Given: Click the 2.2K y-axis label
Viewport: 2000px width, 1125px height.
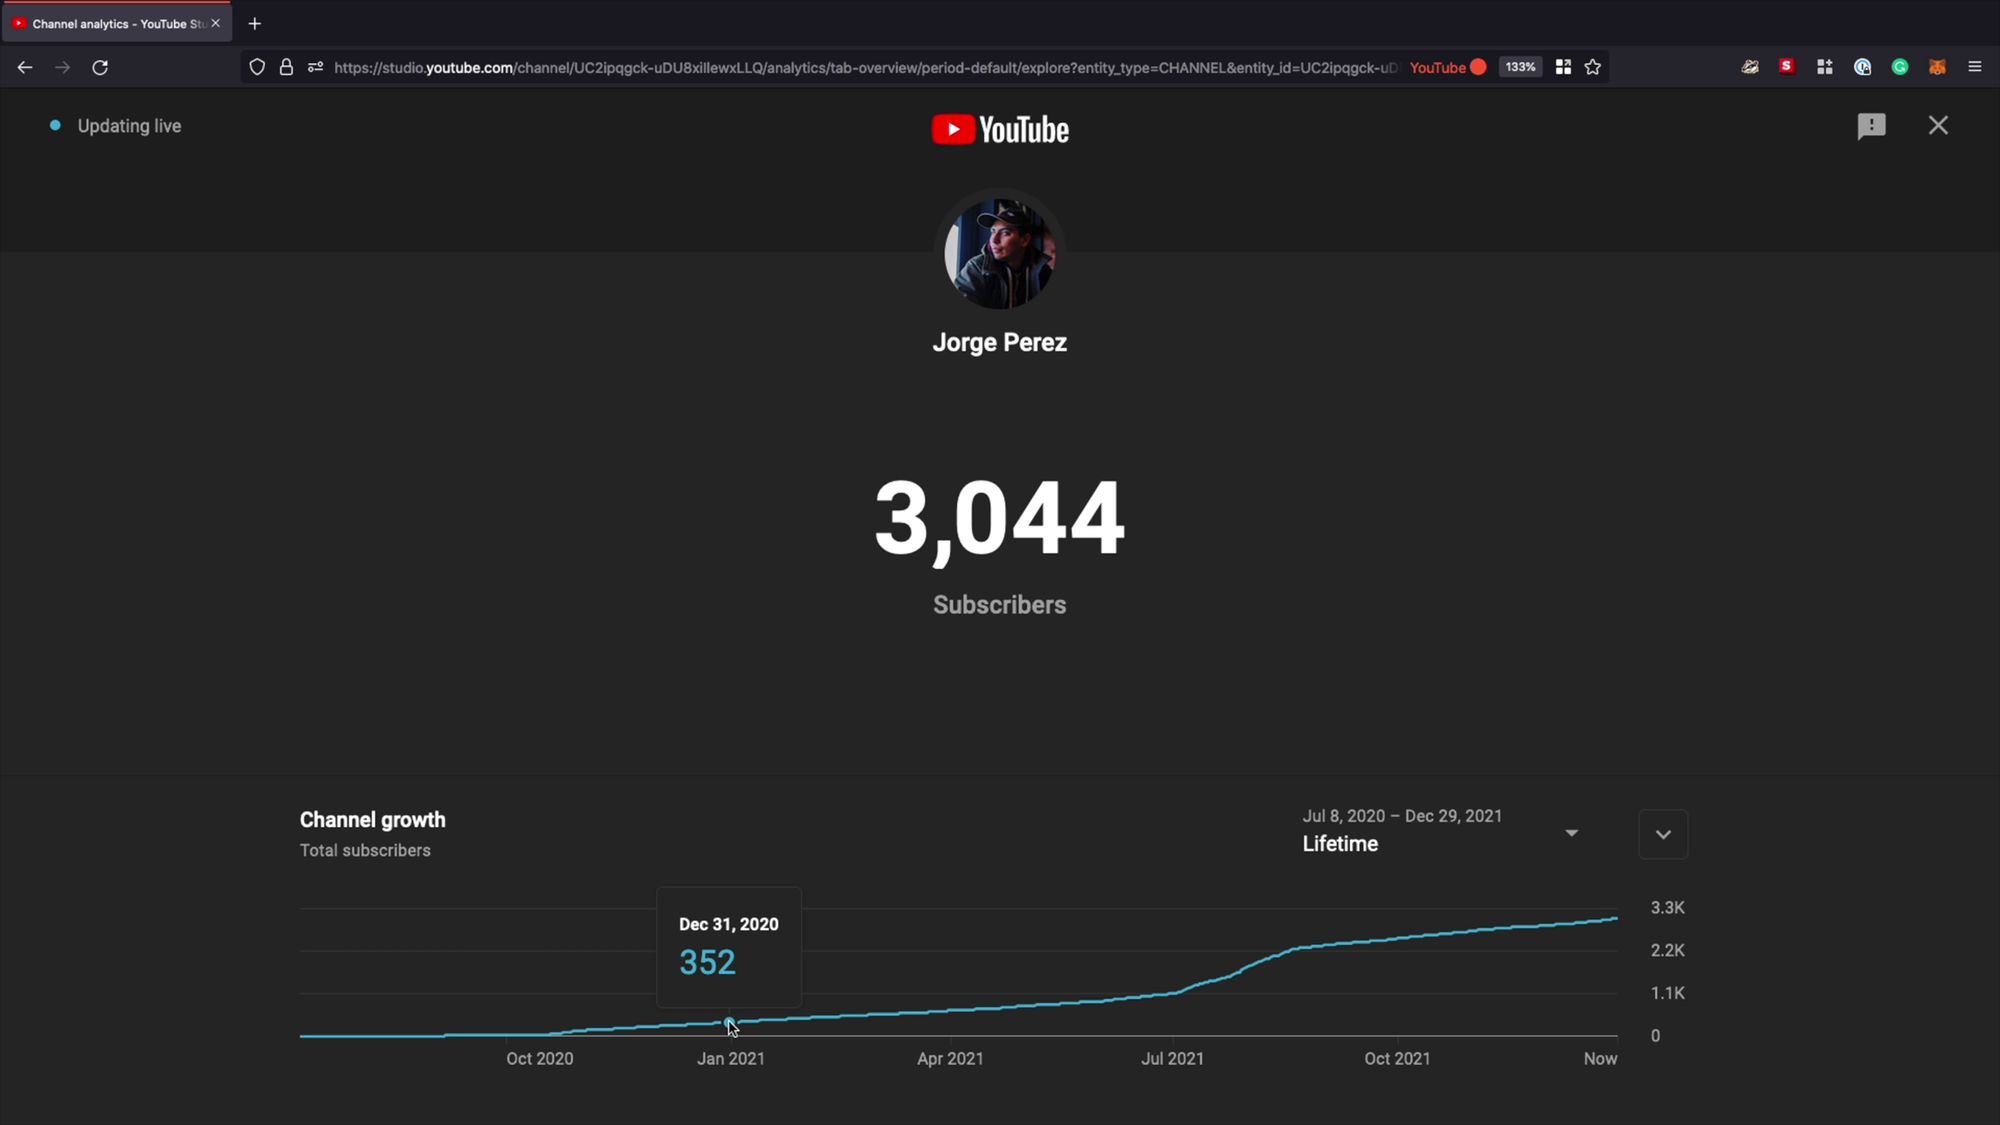Looking at the screenshot, I should pyautogui.click(x=1667, y=950).
